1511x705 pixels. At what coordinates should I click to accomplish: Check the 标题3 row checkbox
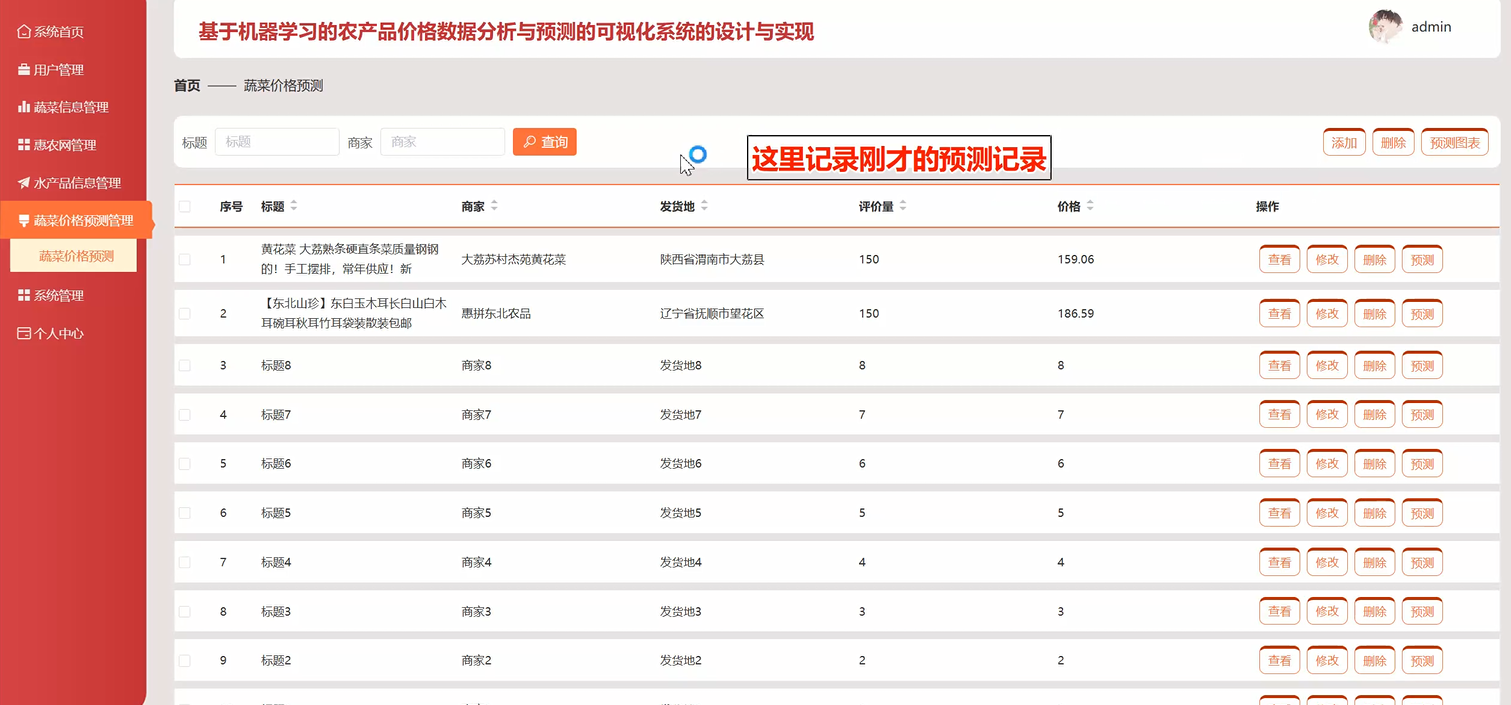[184, 611]
